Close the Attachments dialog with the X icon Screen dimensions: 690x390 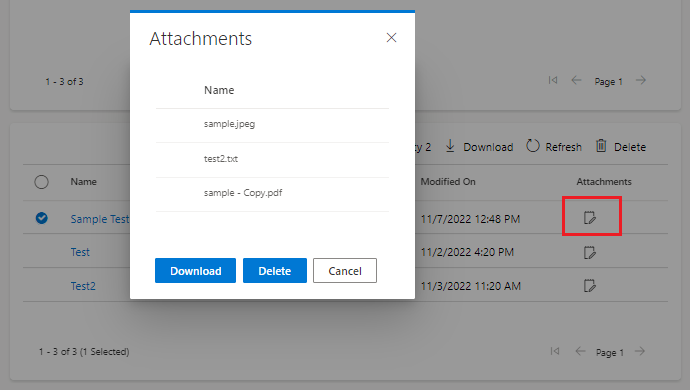coord(391,38)
